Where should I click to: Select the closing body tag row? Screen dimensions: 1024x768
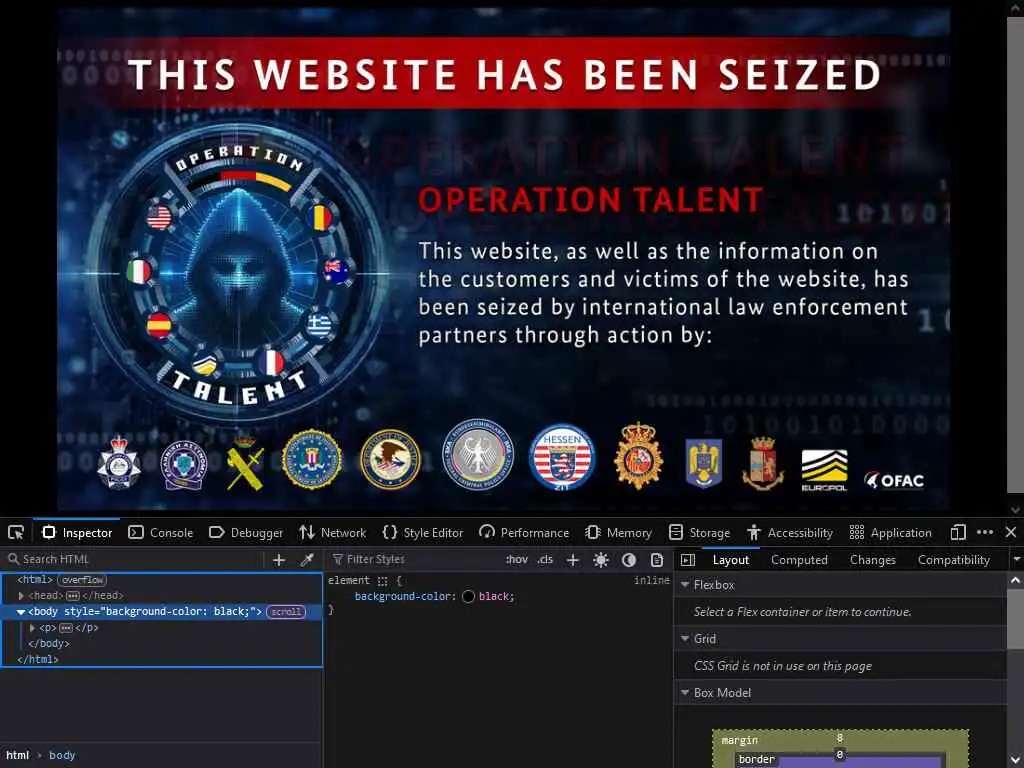pos(161,643)
